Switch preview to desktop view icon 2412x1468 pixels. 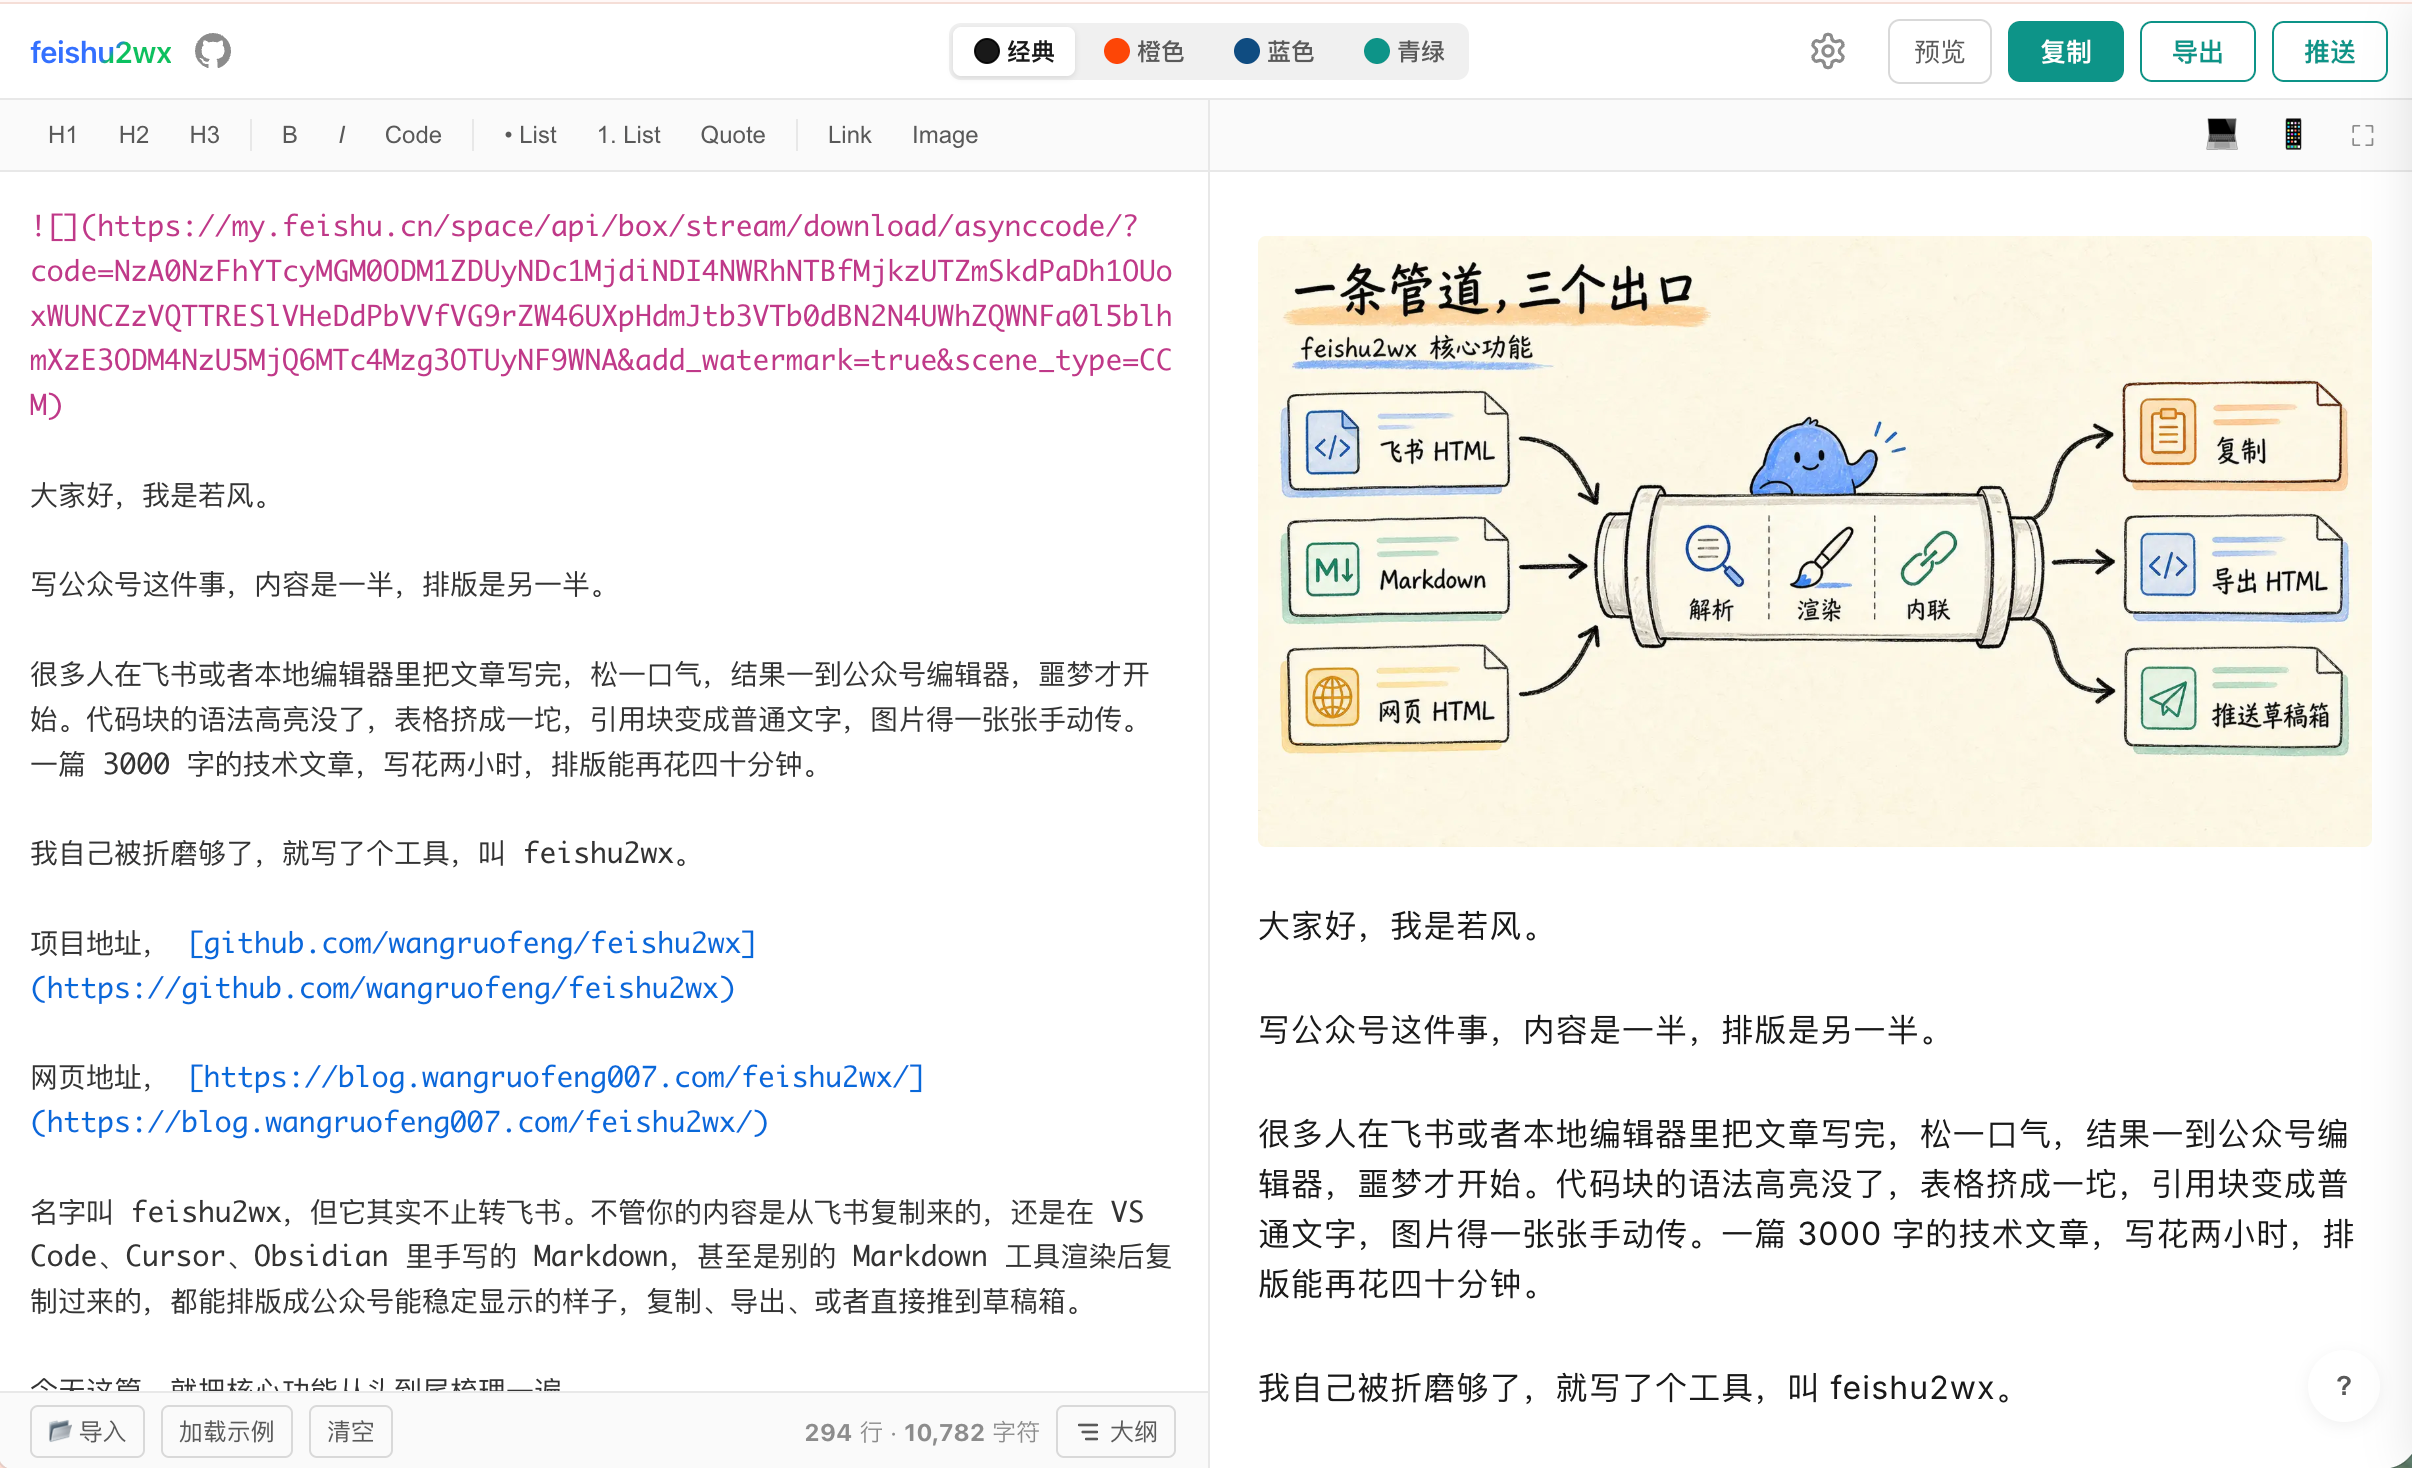pos(2221,134)
